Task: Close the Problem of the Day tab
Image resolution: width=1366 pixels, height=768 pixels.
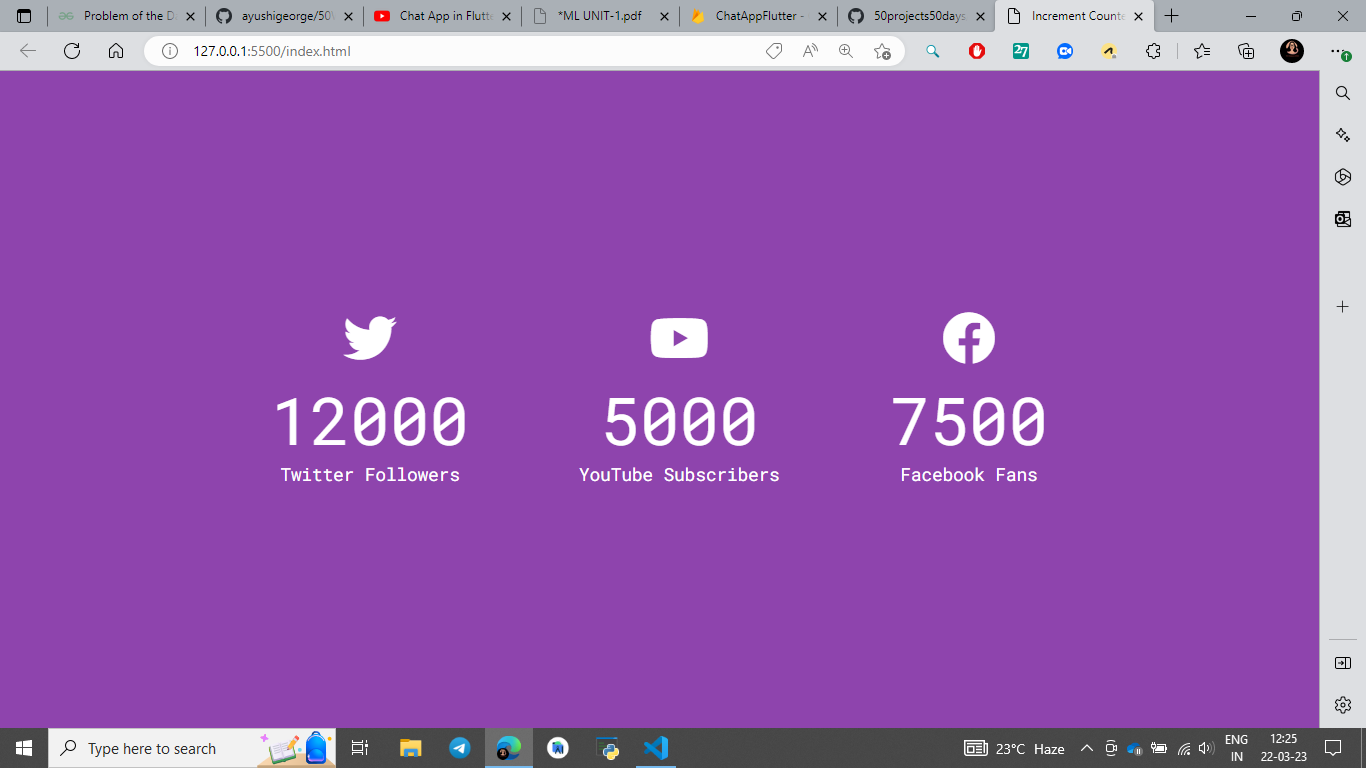Action: 190,16
